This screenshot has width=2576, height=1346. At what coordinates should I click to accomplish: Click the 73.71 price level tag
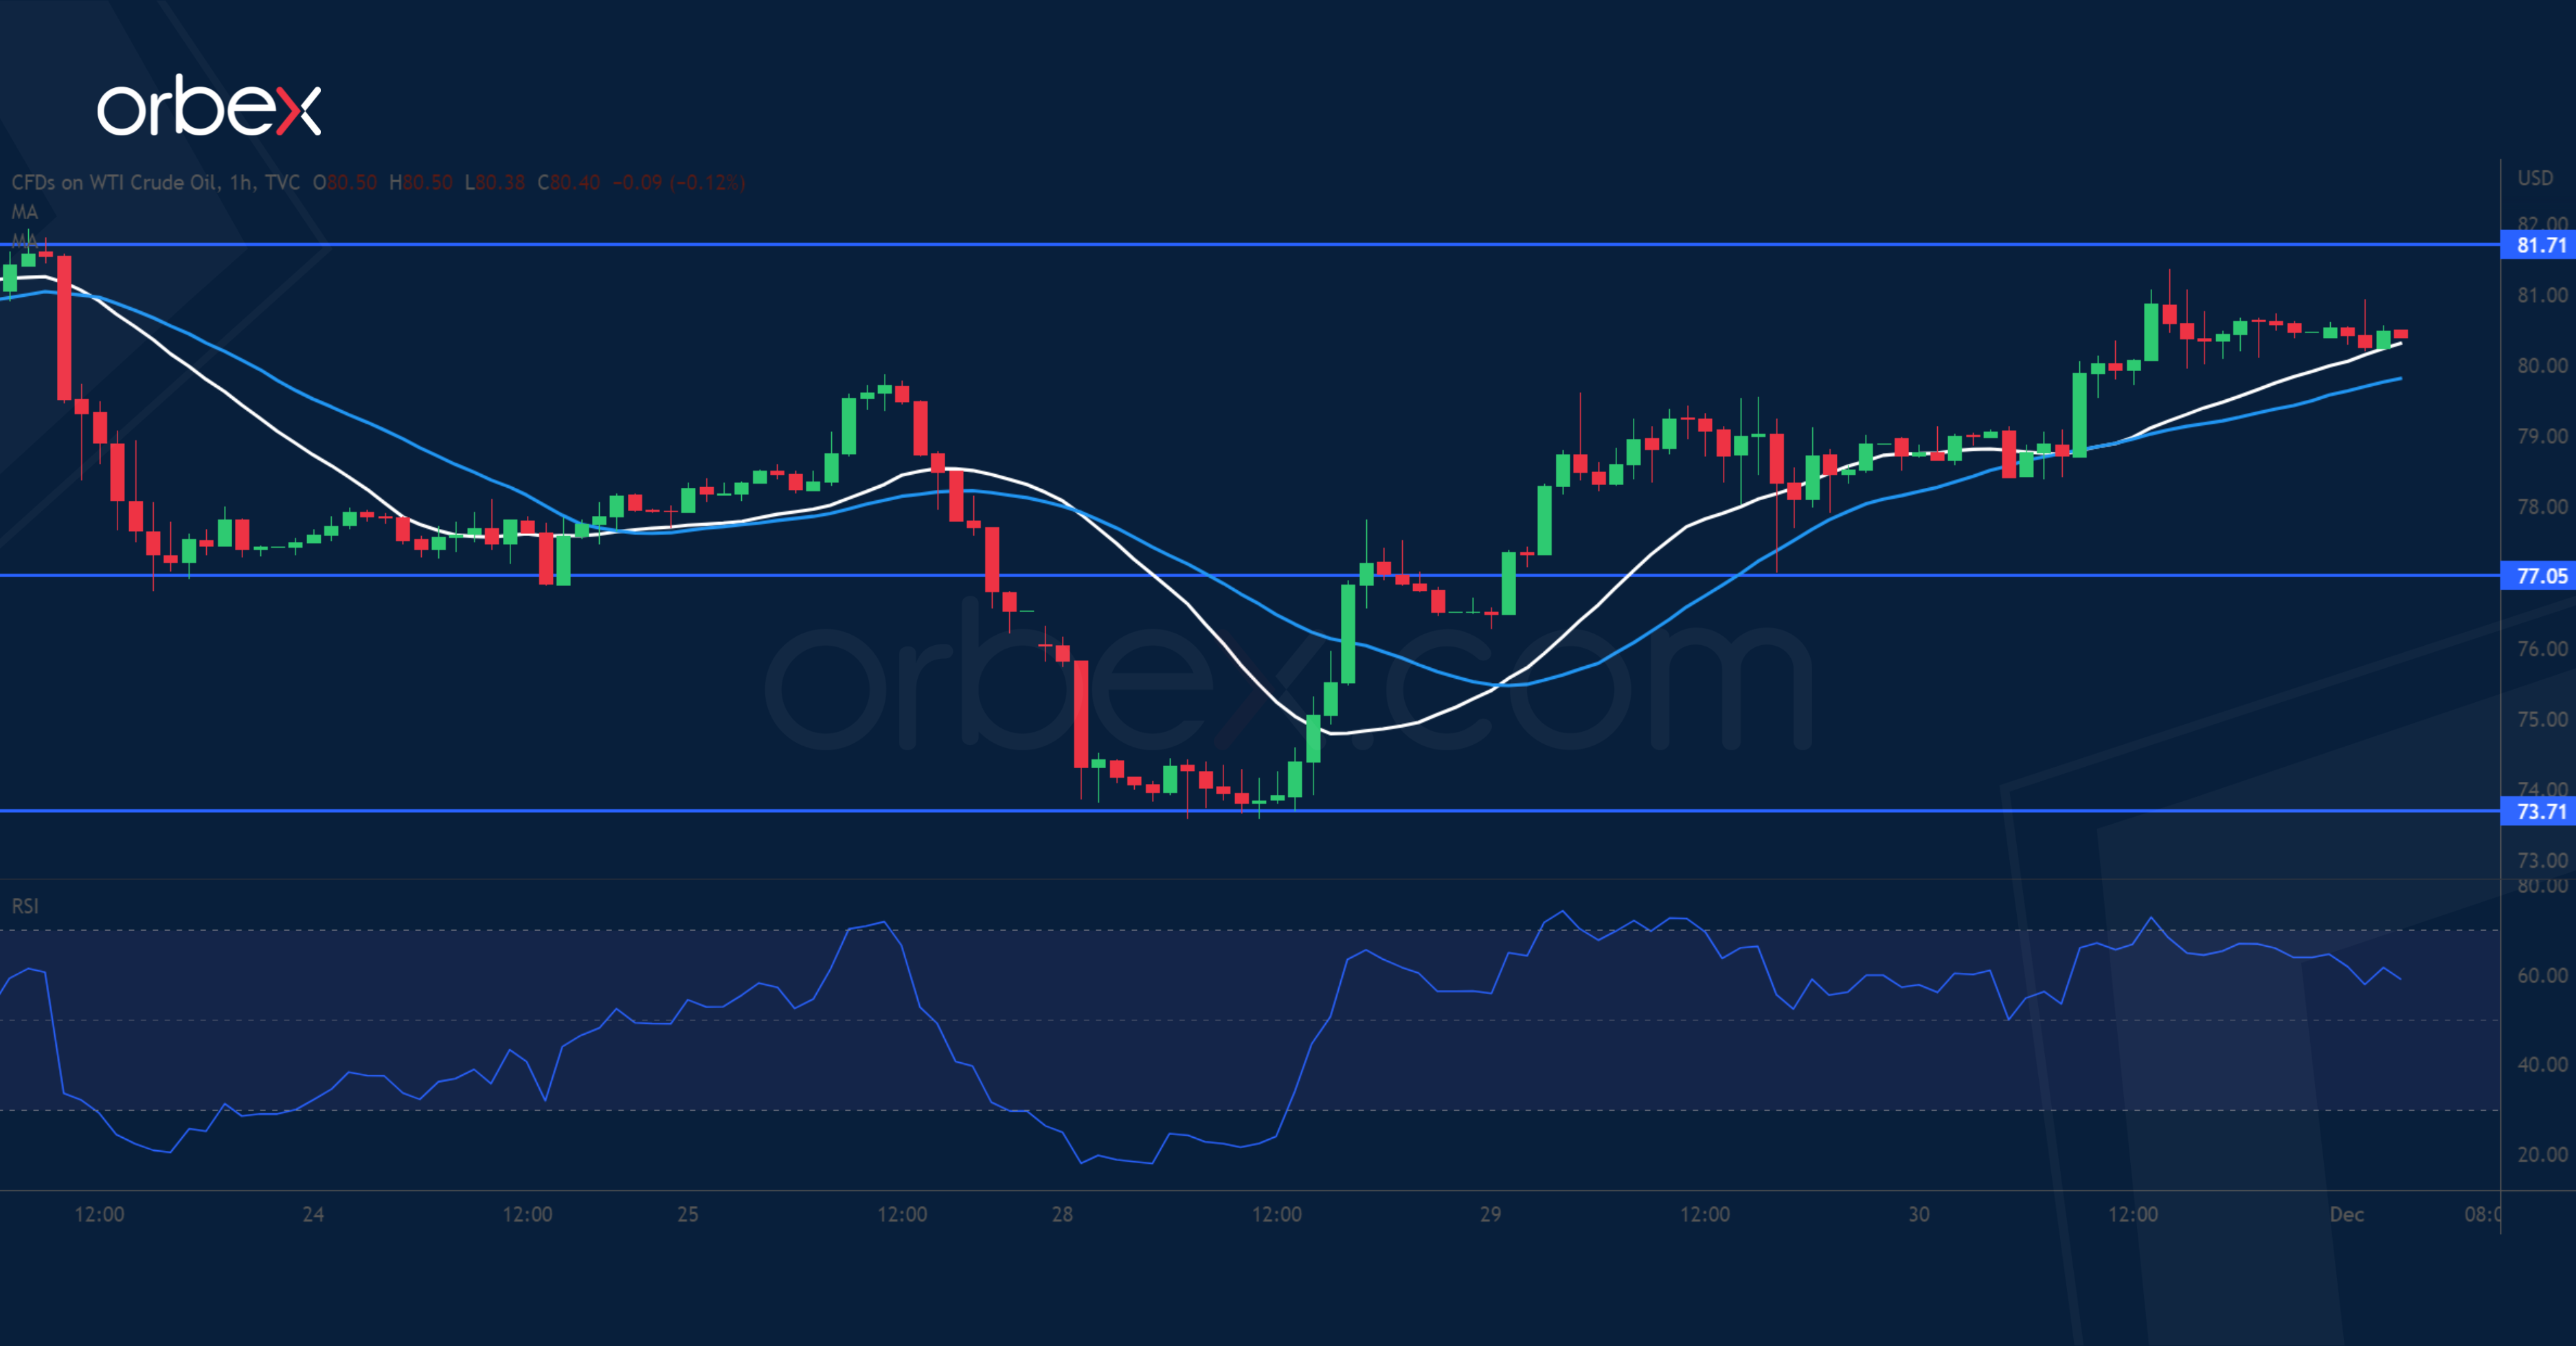pos(2540,811)
